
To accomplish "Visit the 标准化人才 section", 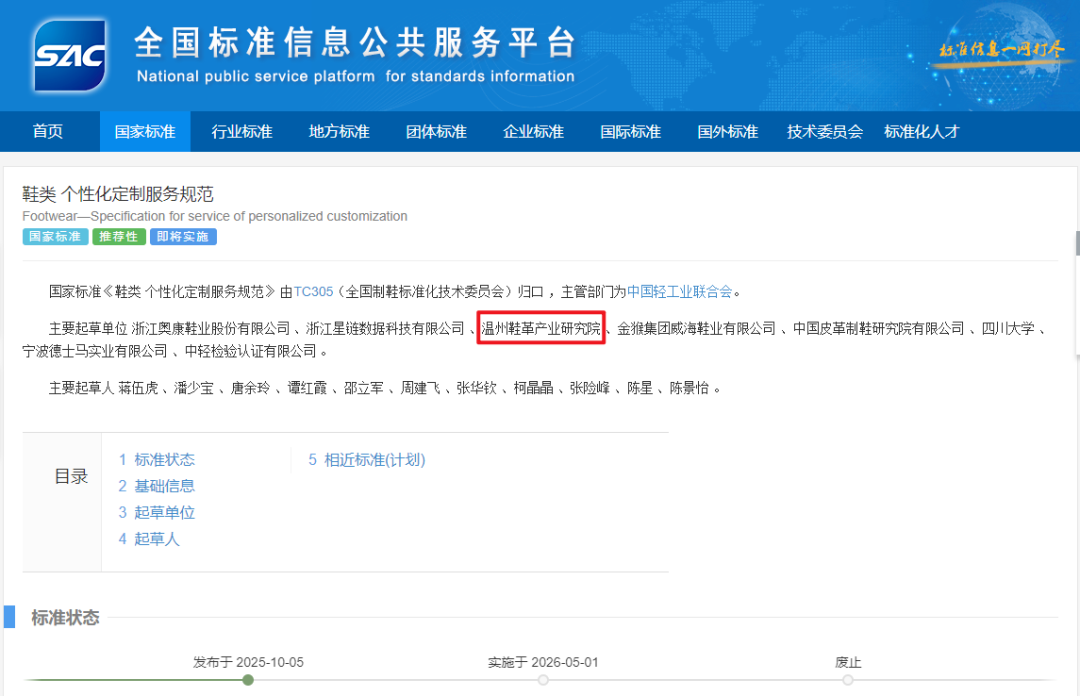I will pyautogui.click(x=923, y=131).
